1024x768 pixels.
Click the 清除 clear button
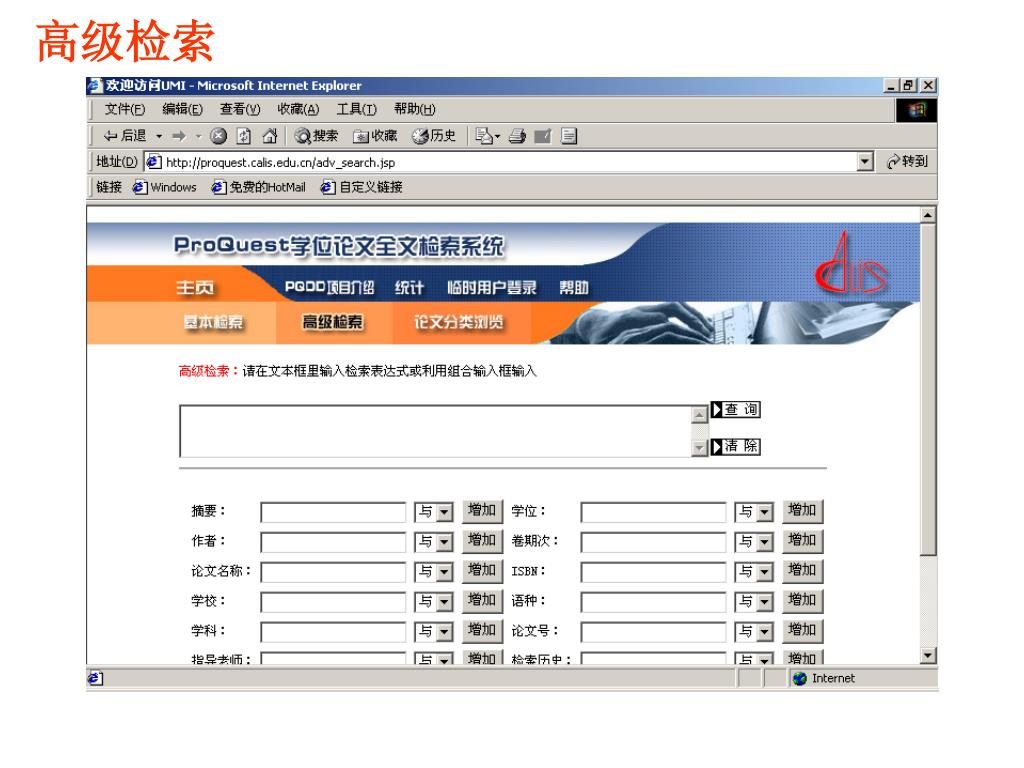pos(735,446)
